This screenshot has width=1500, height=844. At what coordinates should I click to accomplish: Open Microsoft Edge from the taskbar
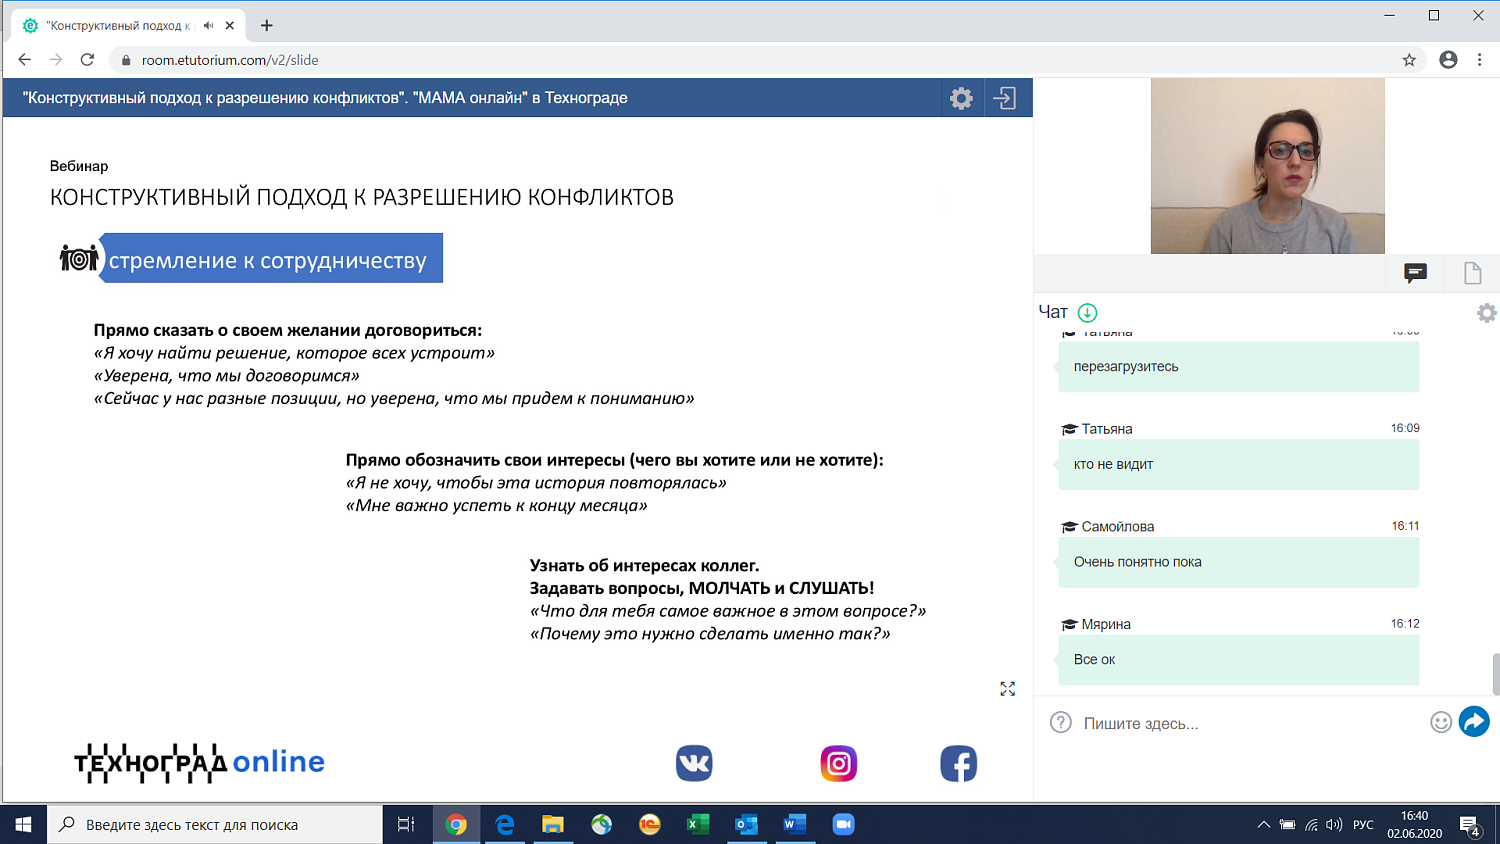click(505, 825)
